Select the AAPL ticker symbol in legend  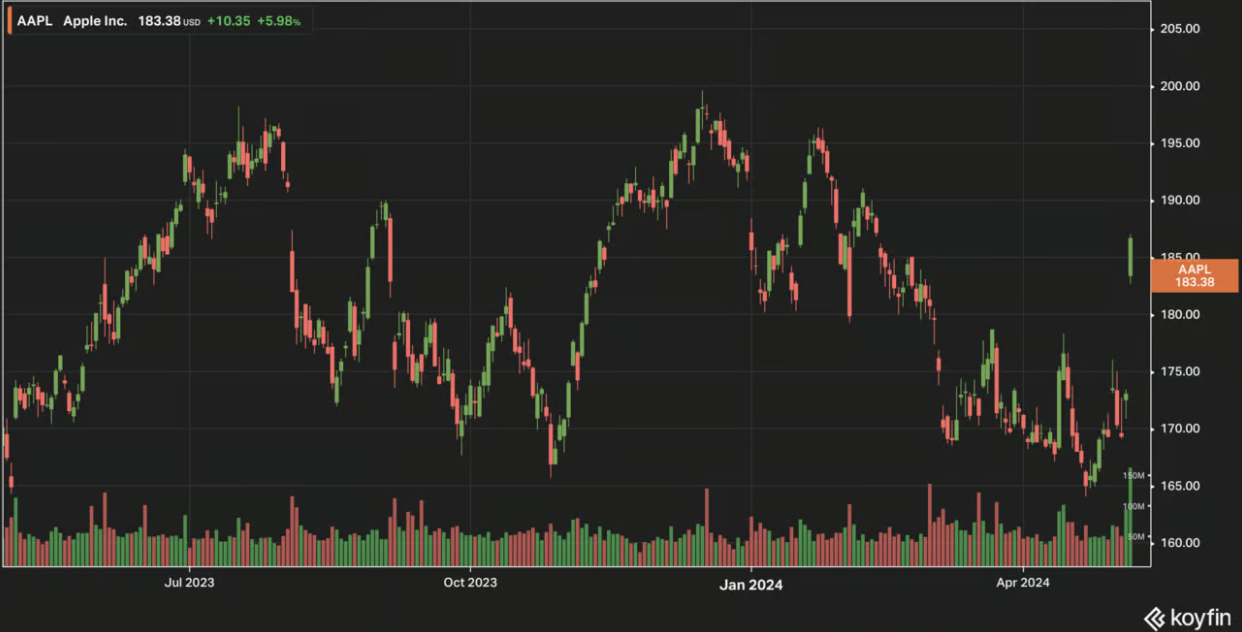[x=35, y=21]
